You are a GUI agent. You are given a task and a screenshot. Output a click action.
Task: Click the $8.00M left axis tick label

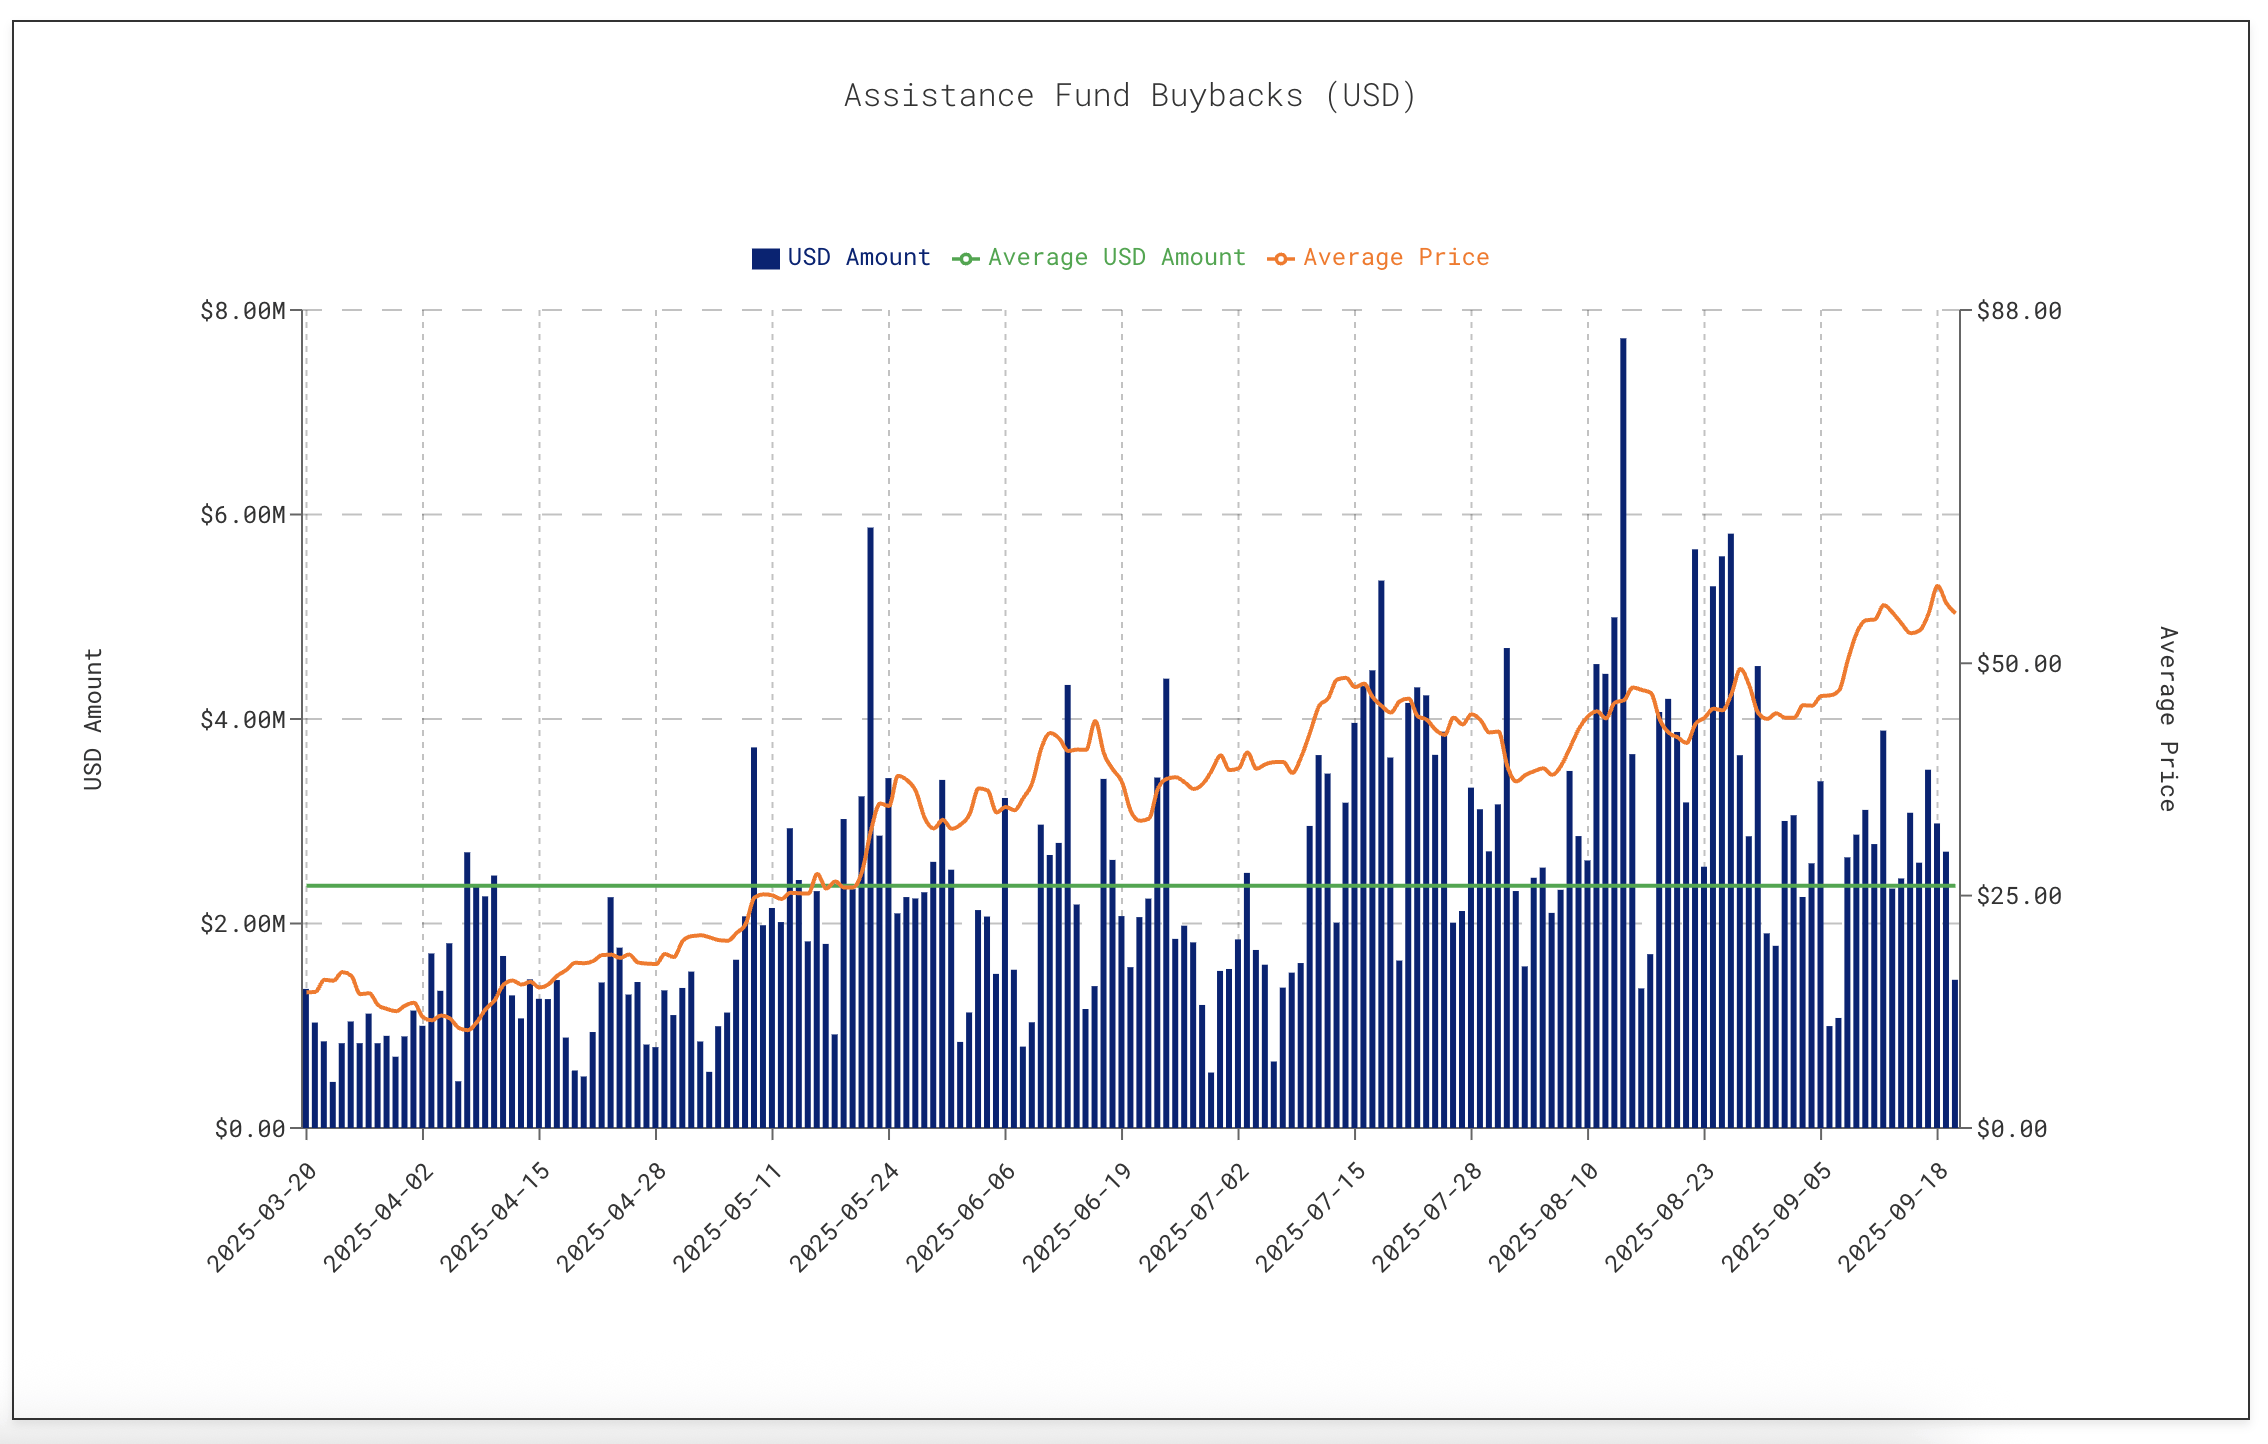pos(243,311)
